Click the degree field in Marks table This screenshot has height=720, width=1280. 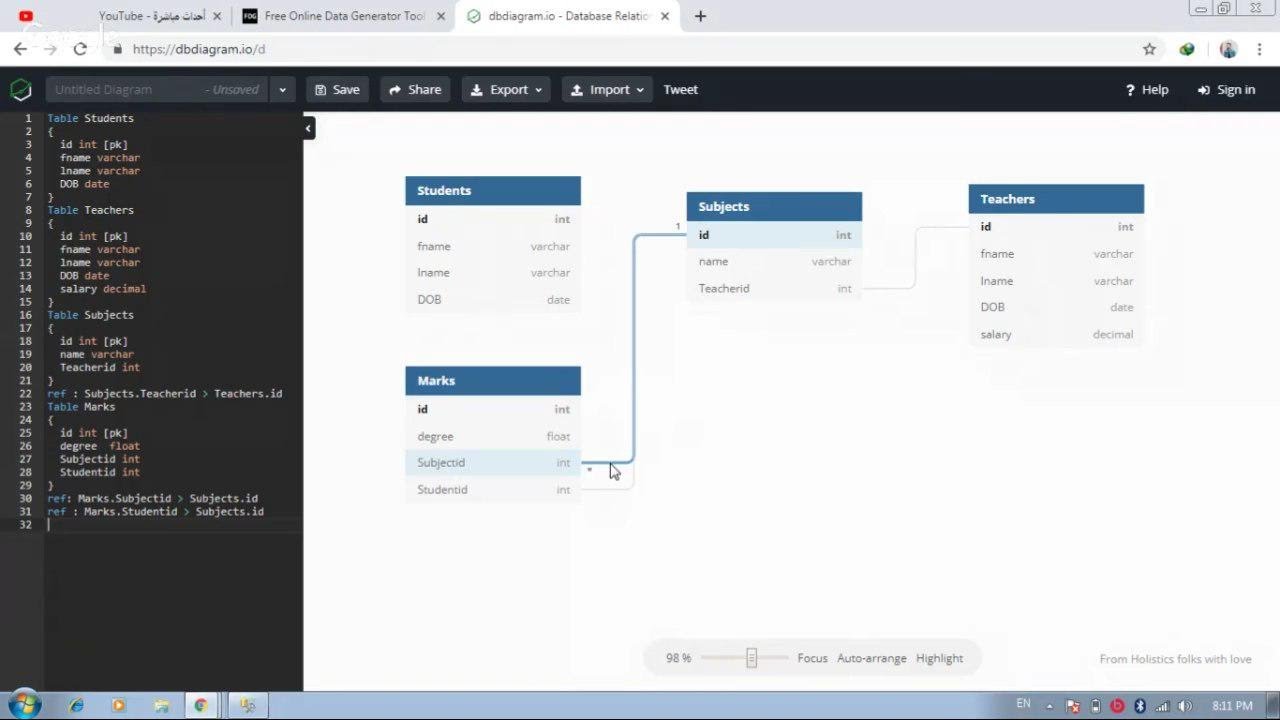pos(493,436)
